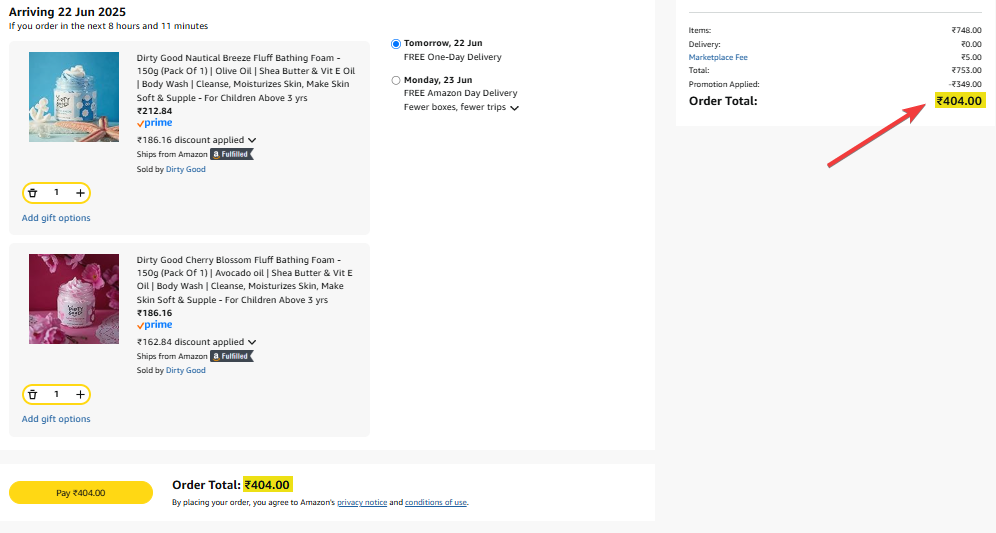Click the ₹0.00 delivery amount

[x=971, y=44]
